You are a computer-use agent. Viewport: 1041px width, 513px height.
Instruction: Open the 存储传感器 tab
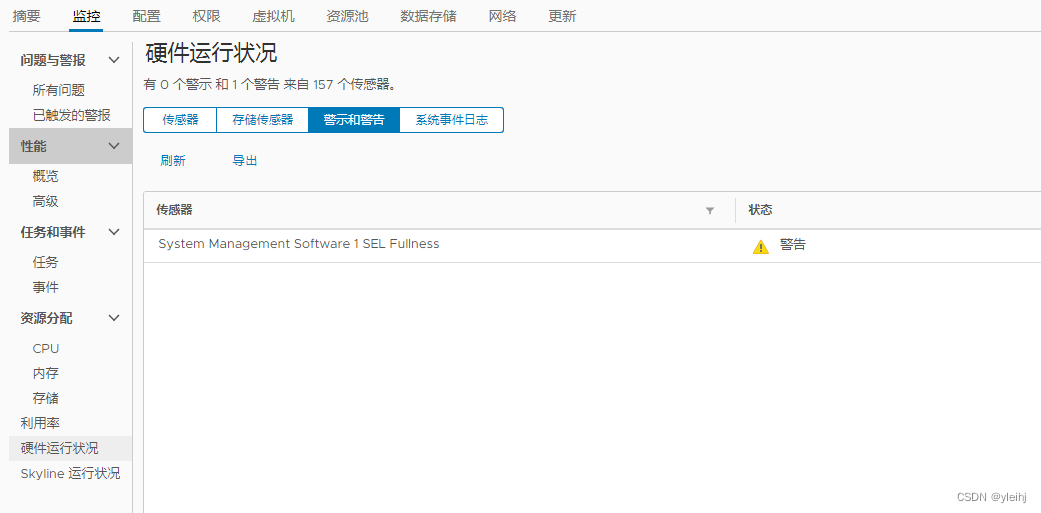click(263, 120)
